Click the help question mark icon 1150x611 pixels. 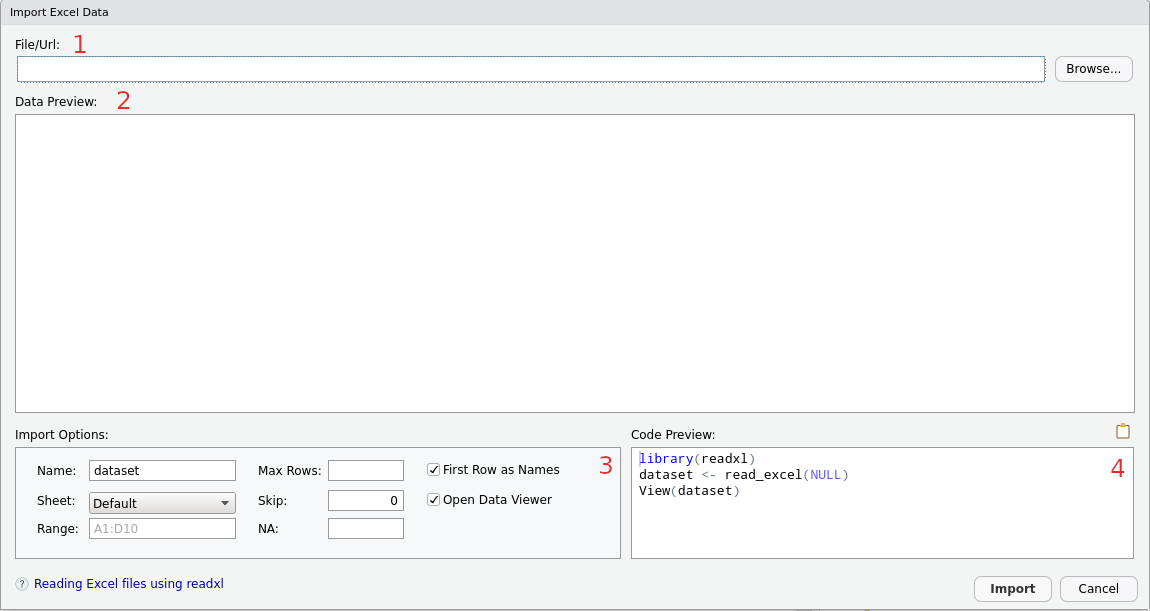(x=22, y=584)
